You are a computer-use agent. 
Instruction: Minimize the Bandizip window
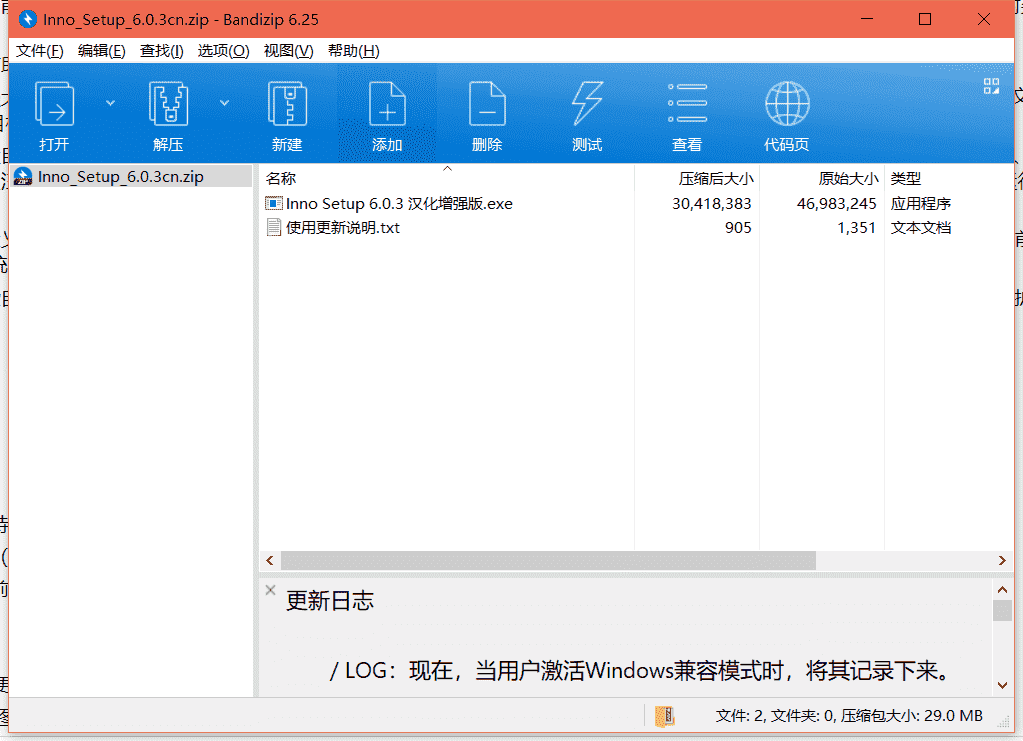point(866,19)
